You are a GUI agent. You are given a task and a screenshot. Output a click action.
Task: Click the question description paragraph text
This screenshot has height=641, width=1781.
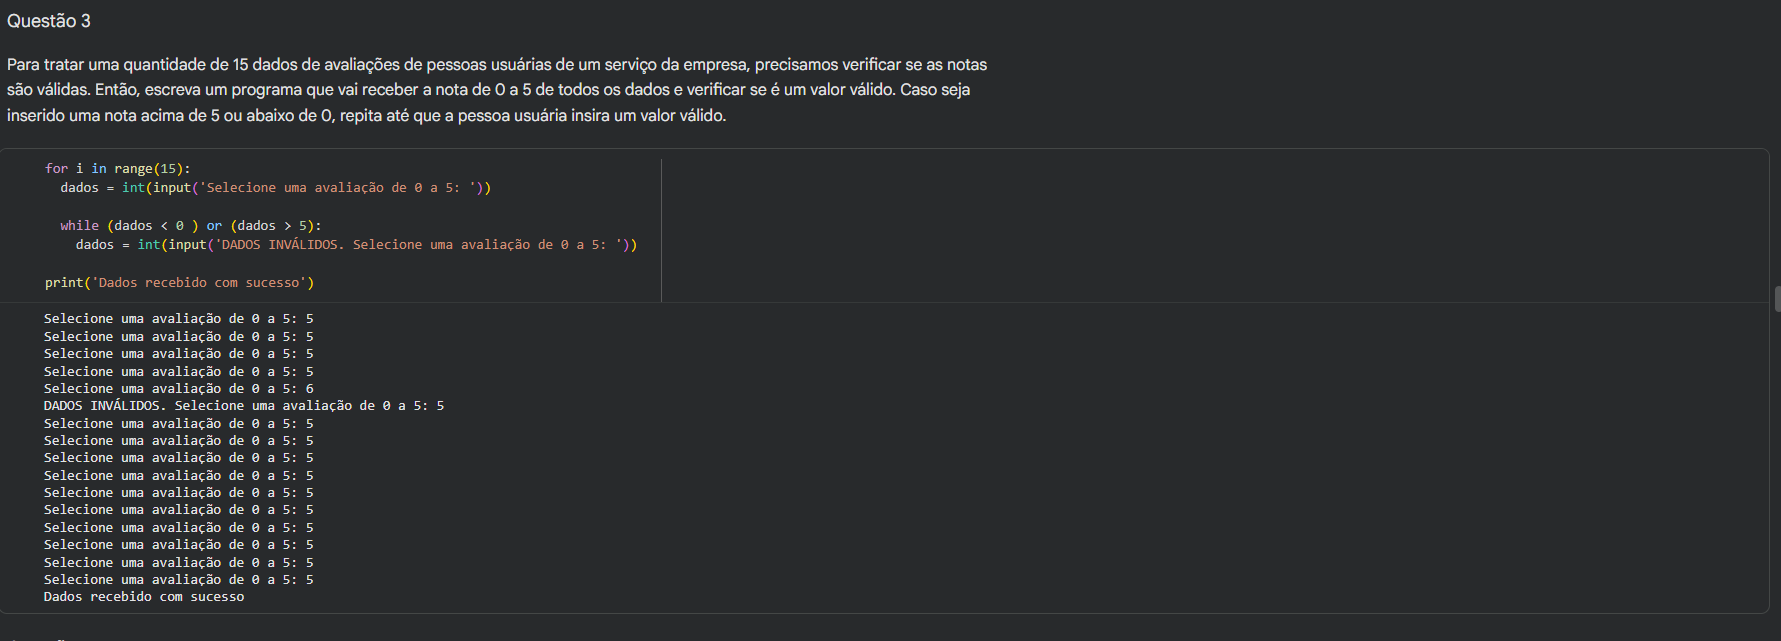click(x=497, y=90)
